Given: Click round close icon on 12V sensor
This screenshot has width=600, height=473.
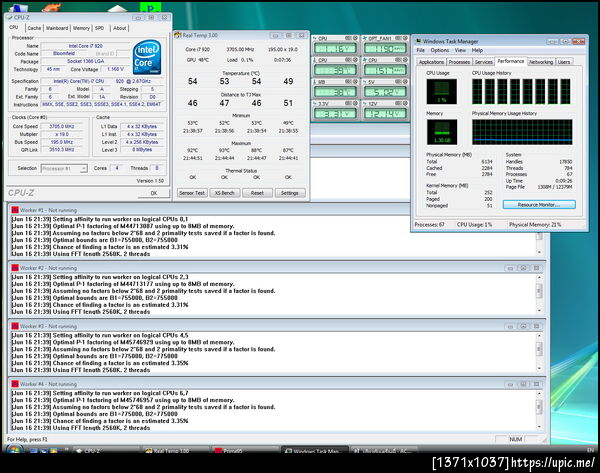Looking at the screenshot, I should [x=405, y=104].
